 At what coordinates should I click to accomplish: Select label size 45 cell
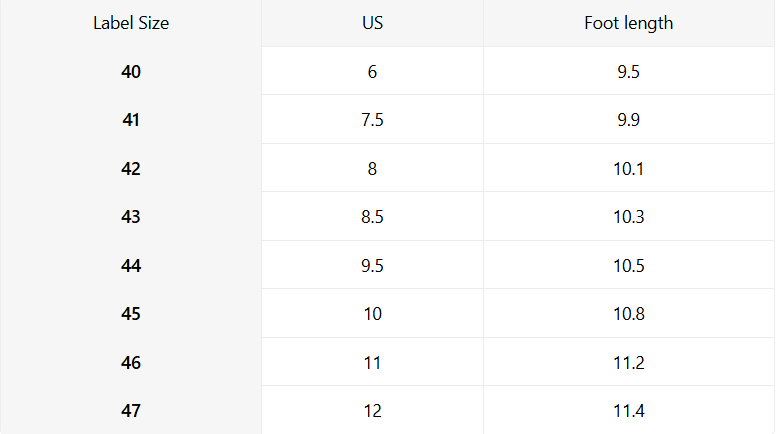[131, 314]
